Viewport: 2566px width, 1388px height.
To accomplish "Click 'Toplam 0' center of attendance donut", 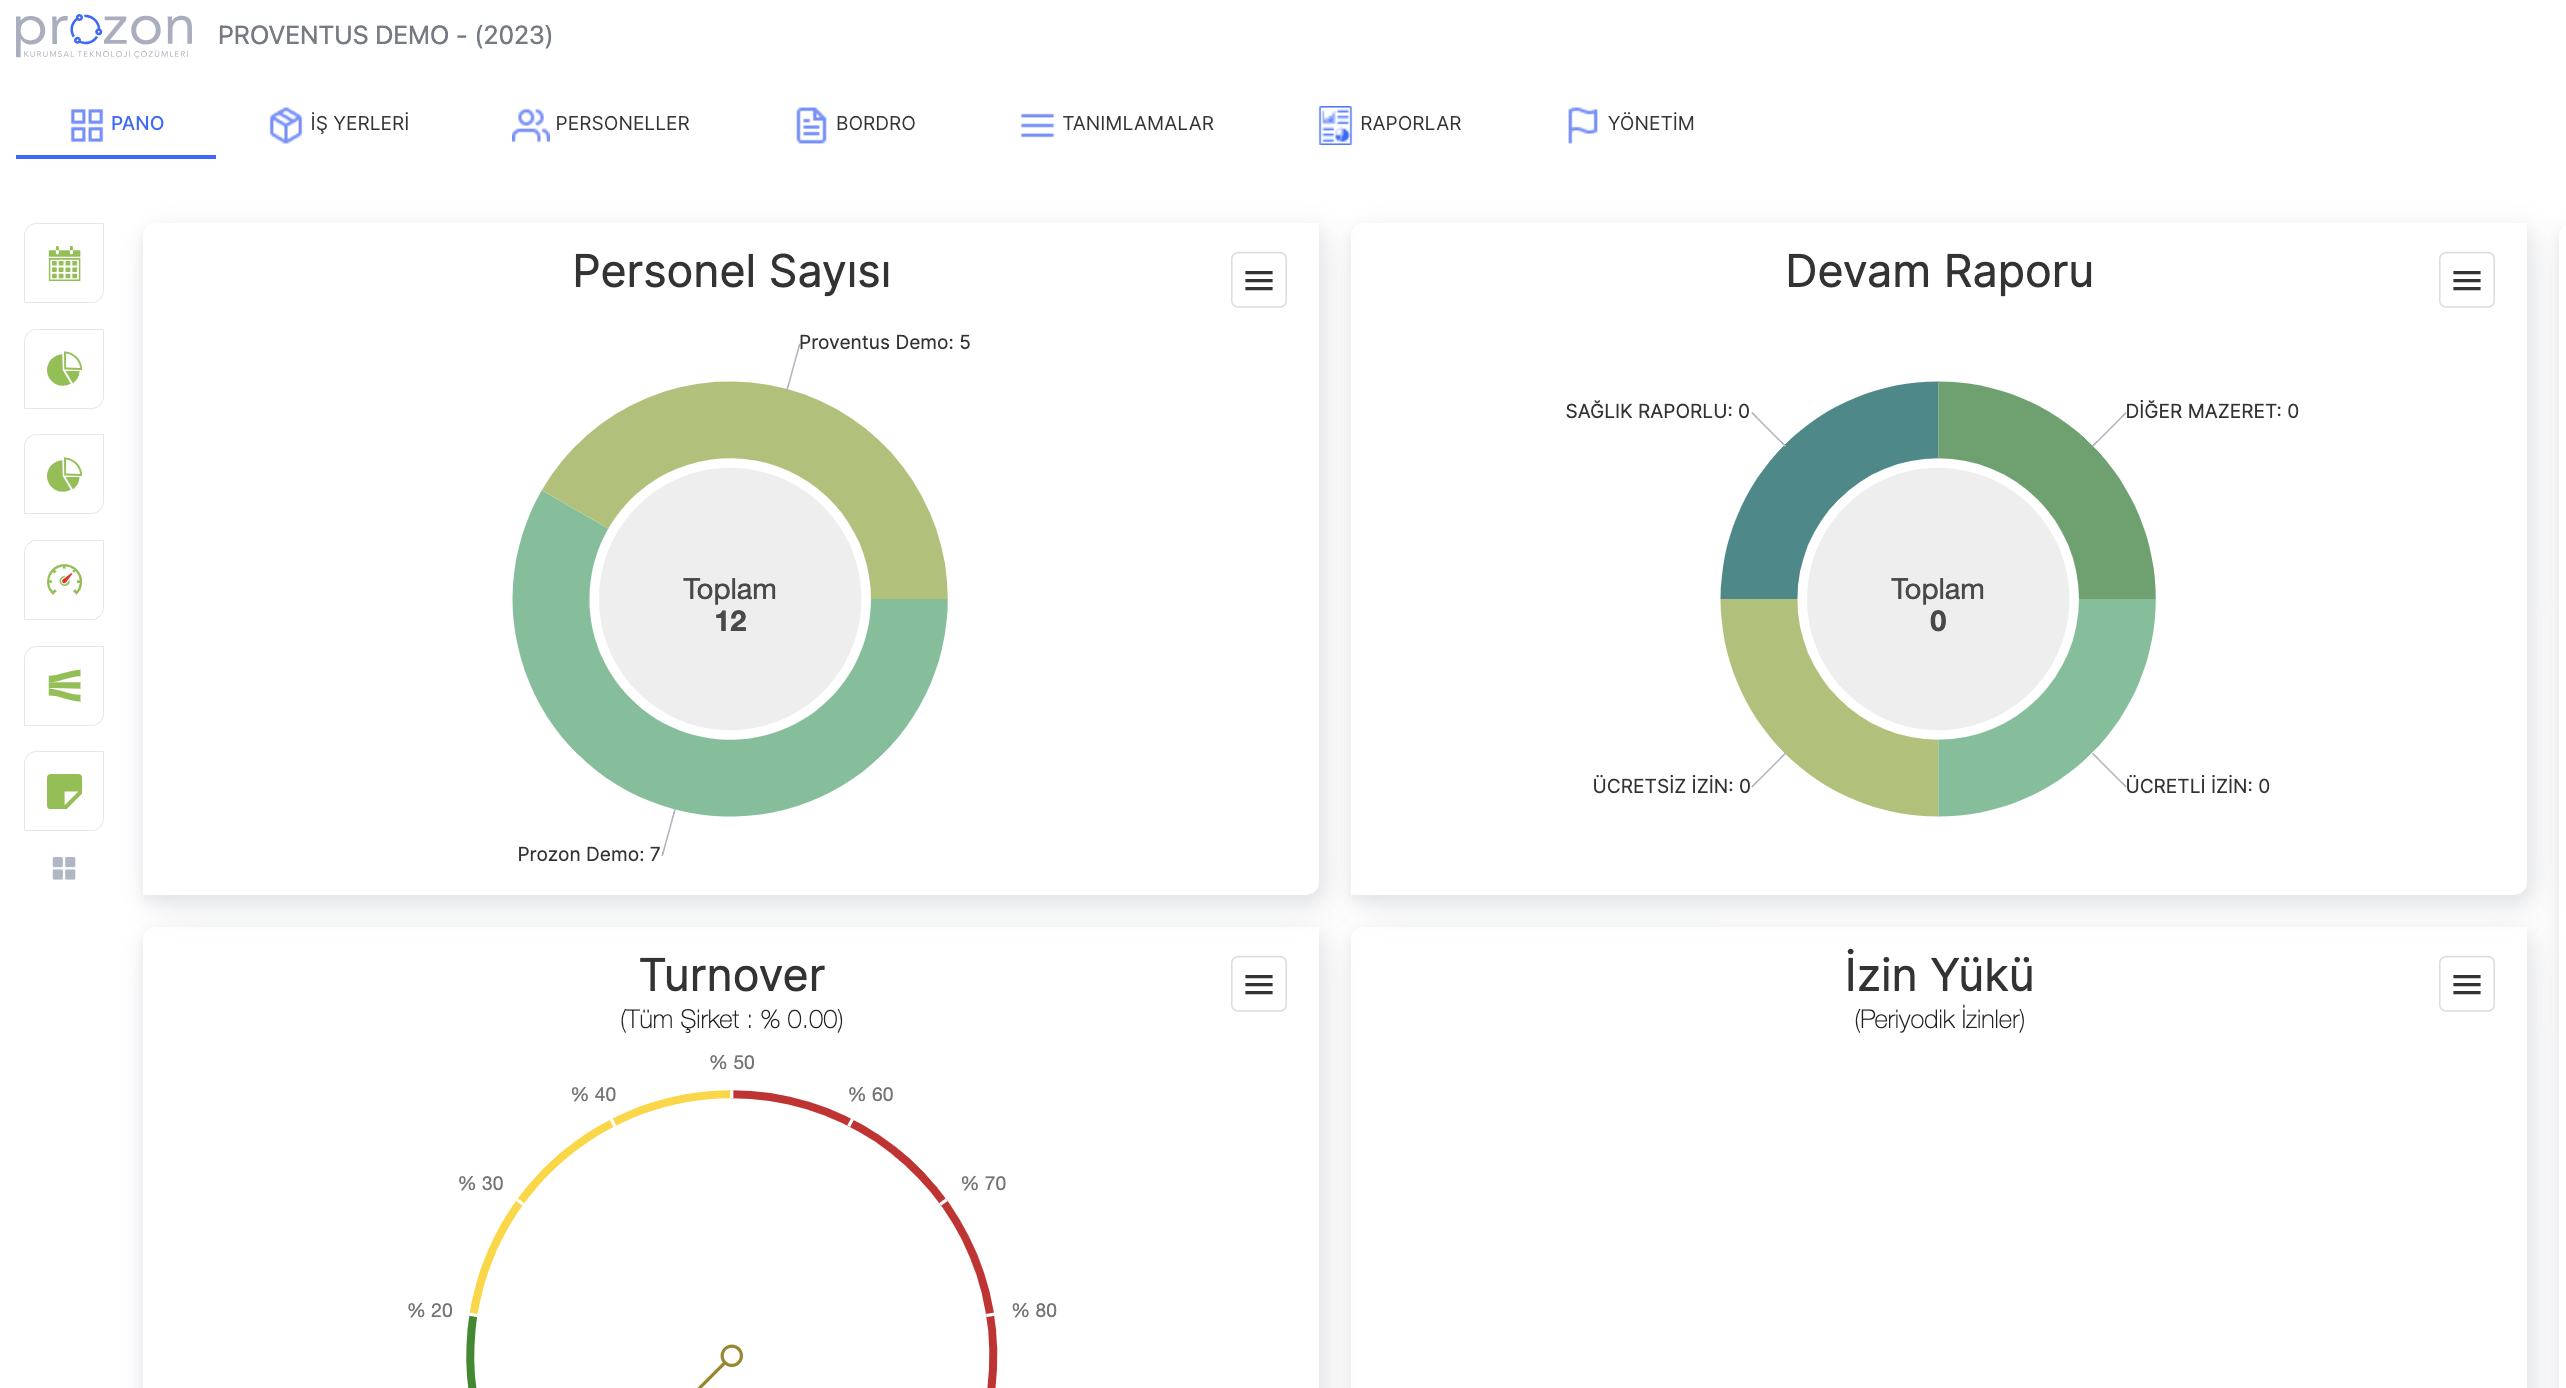I will pos(1937,604).
